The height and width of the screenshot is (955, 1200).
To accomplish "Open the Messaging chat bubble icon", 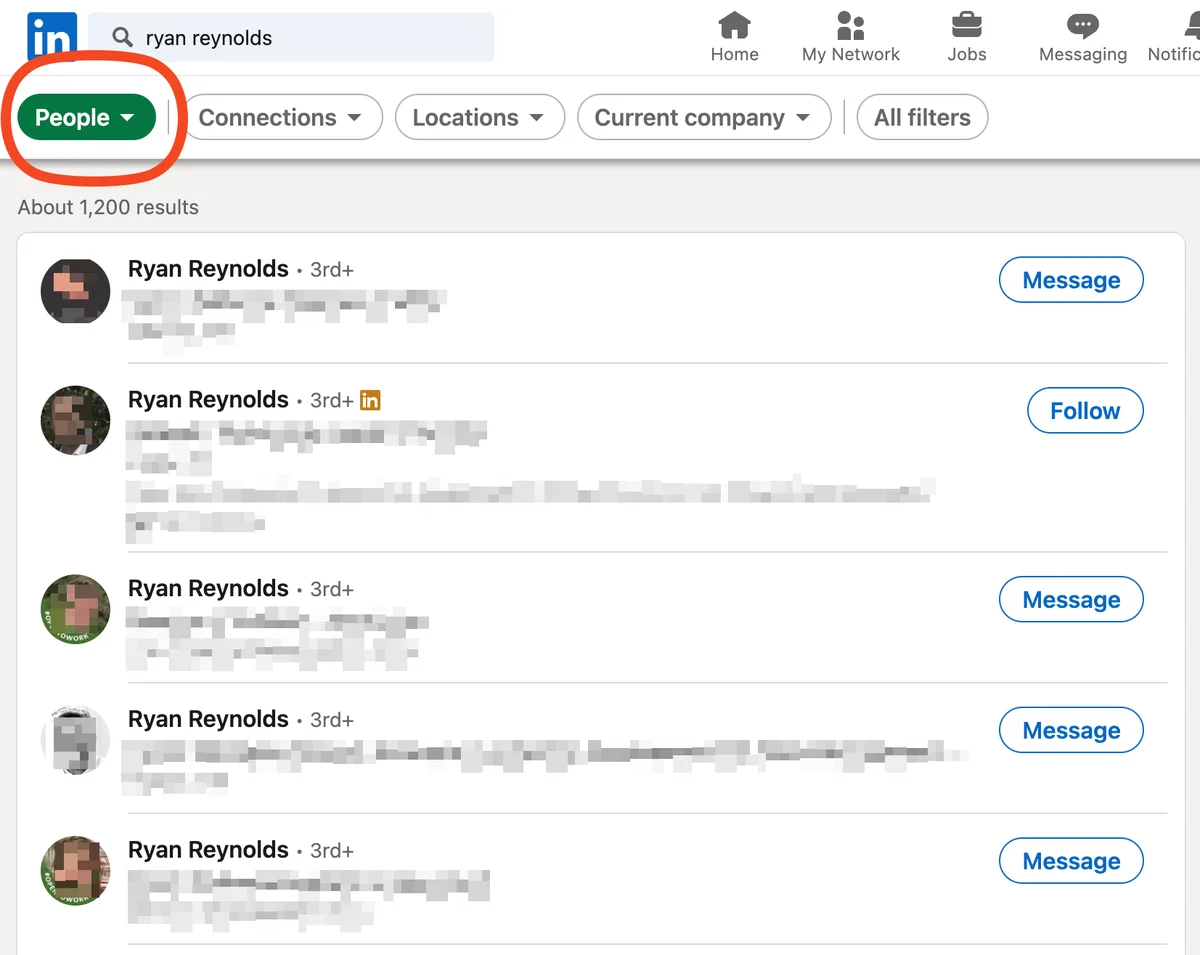I will 1083,25.
